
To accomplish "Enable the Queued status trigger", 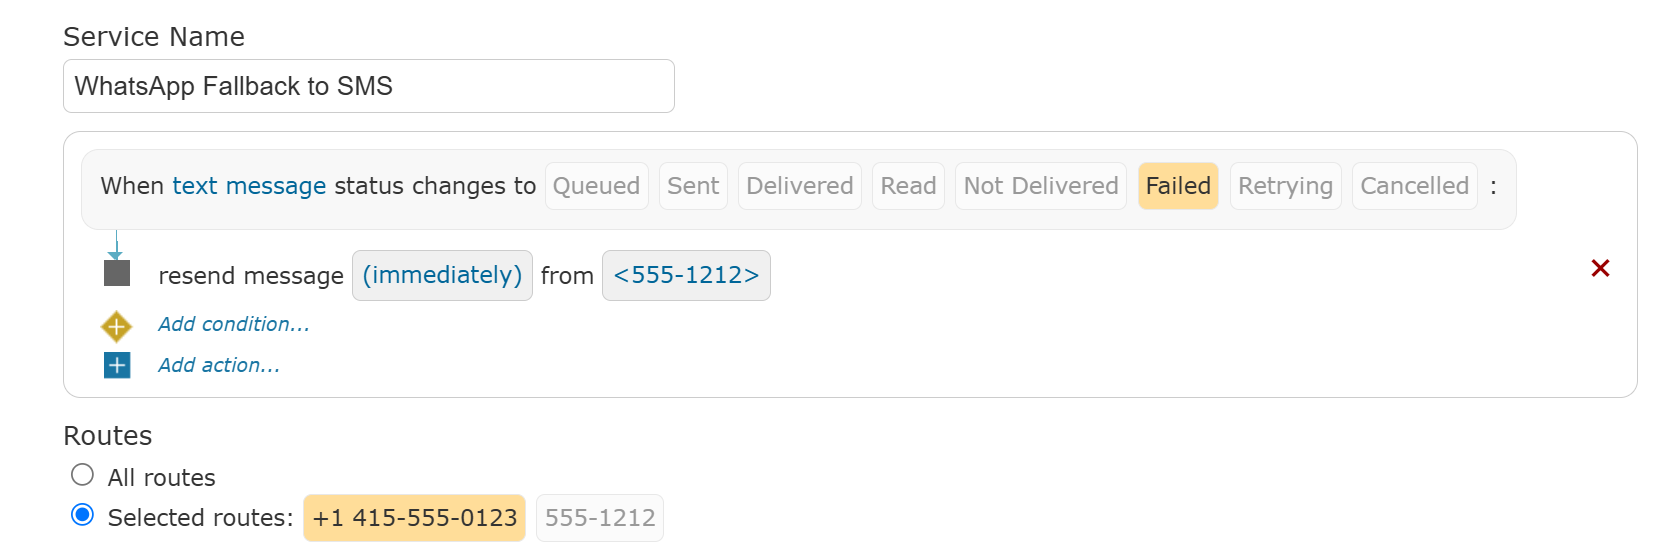I will pos(596,186).
